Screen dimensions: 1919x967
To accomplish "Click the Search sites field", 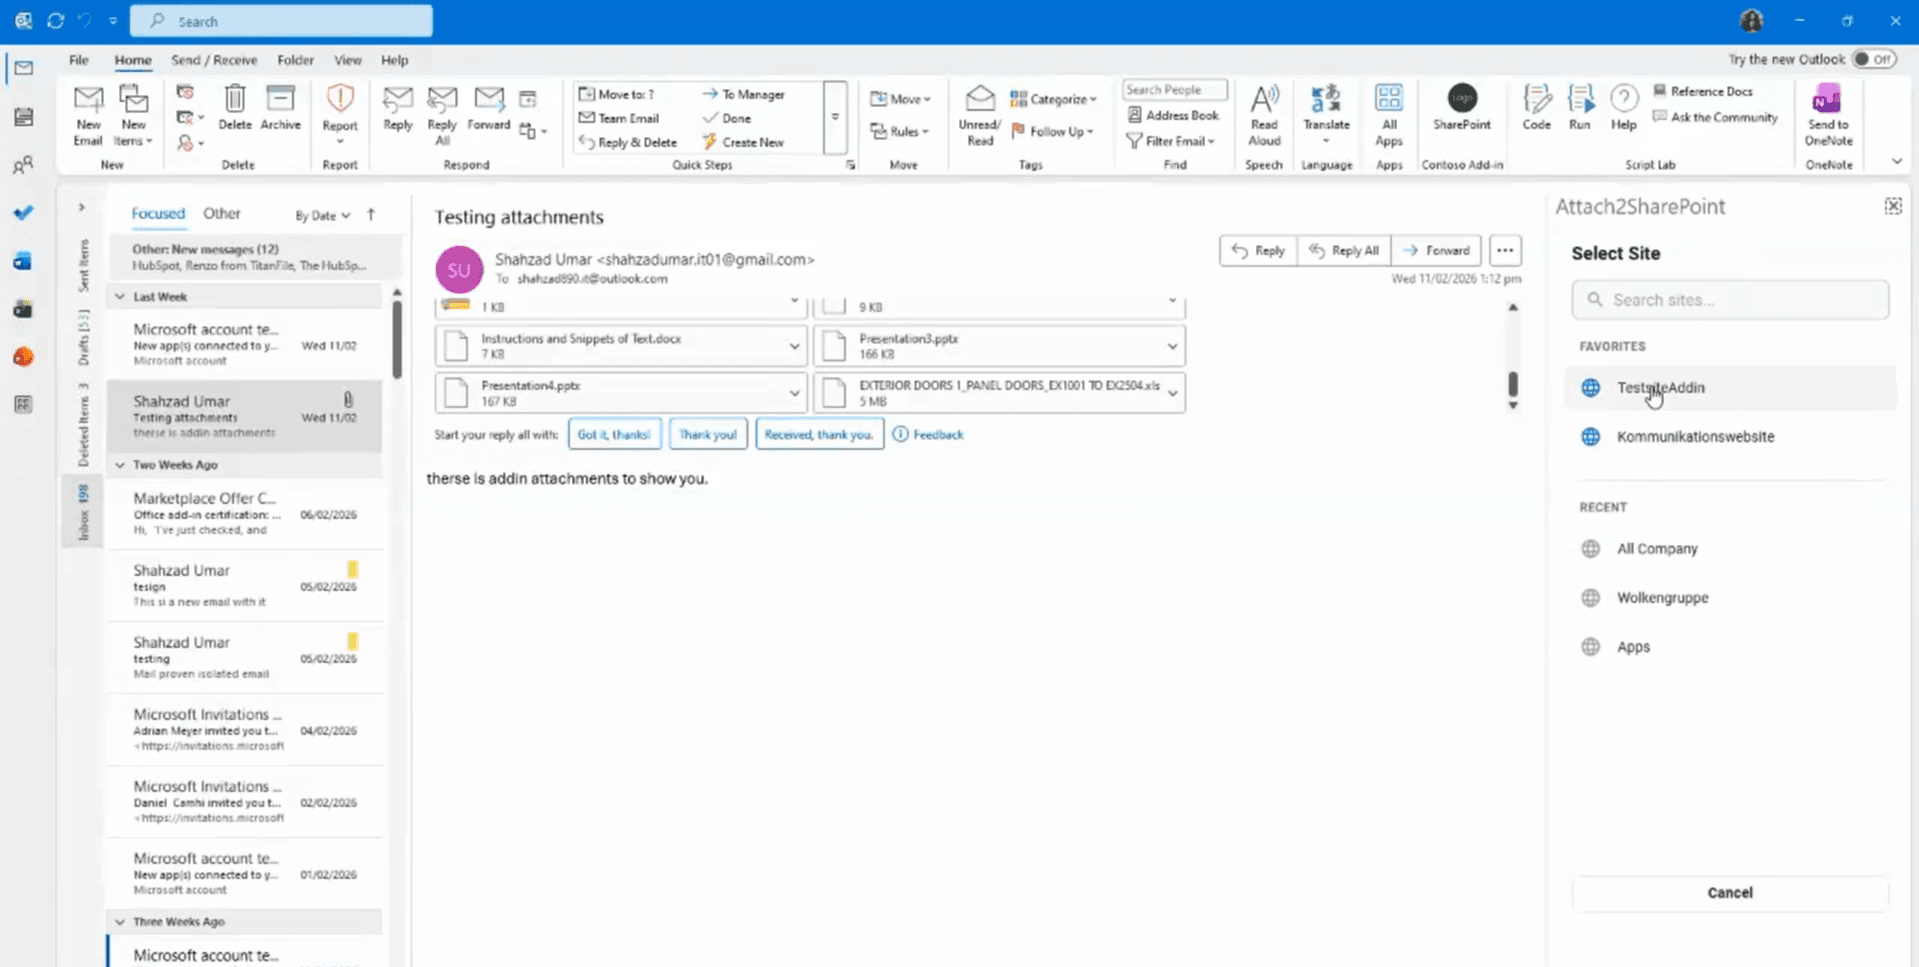I will click(1730, 300).
